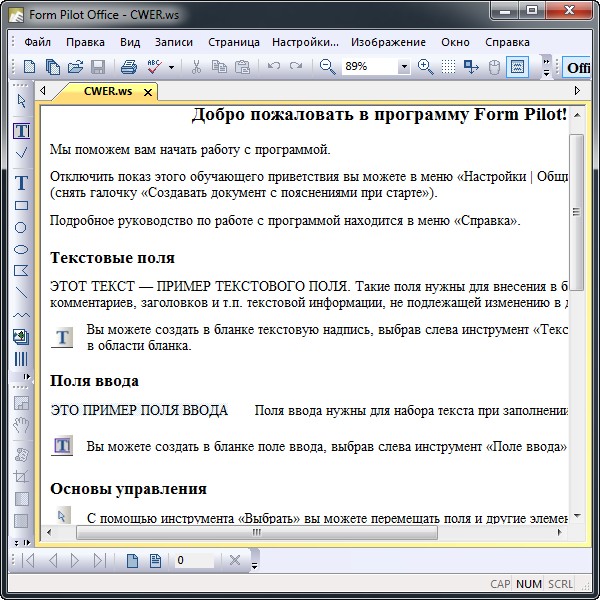Image resolution: width=600 pixels, height=600 pixels.
Task: Expand the bottom record toolbar options
Action: tap(254, 562)
